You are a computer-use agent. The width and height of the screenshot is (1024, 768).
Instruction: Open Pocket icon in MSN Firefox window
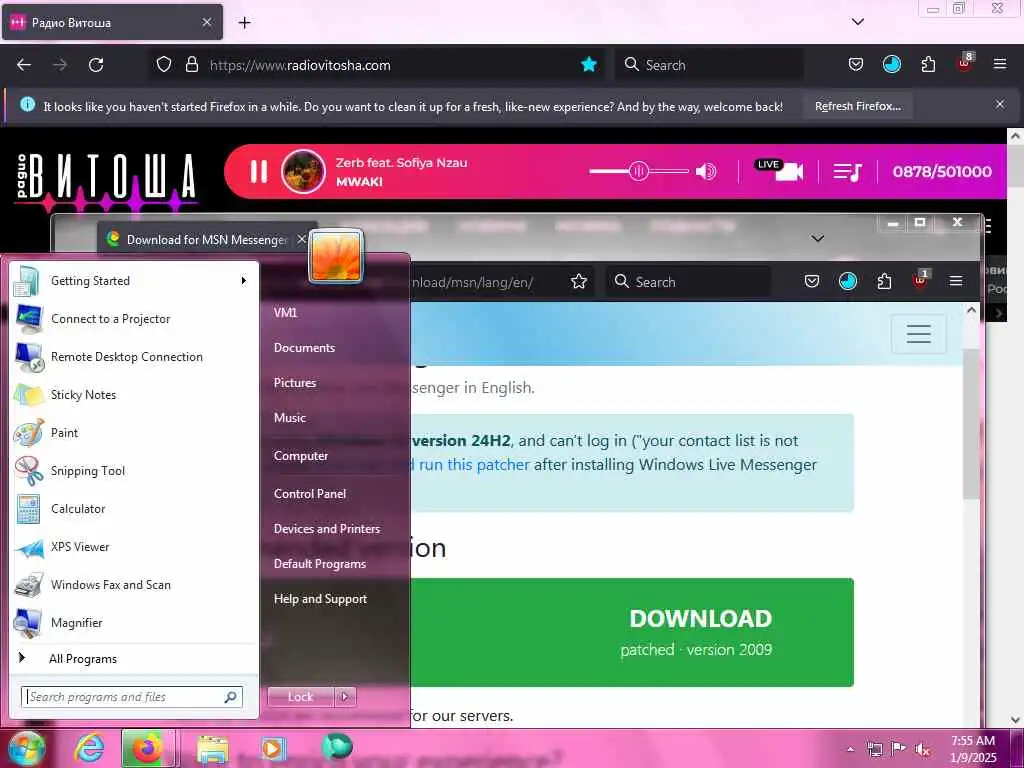(x=812, y=281)
